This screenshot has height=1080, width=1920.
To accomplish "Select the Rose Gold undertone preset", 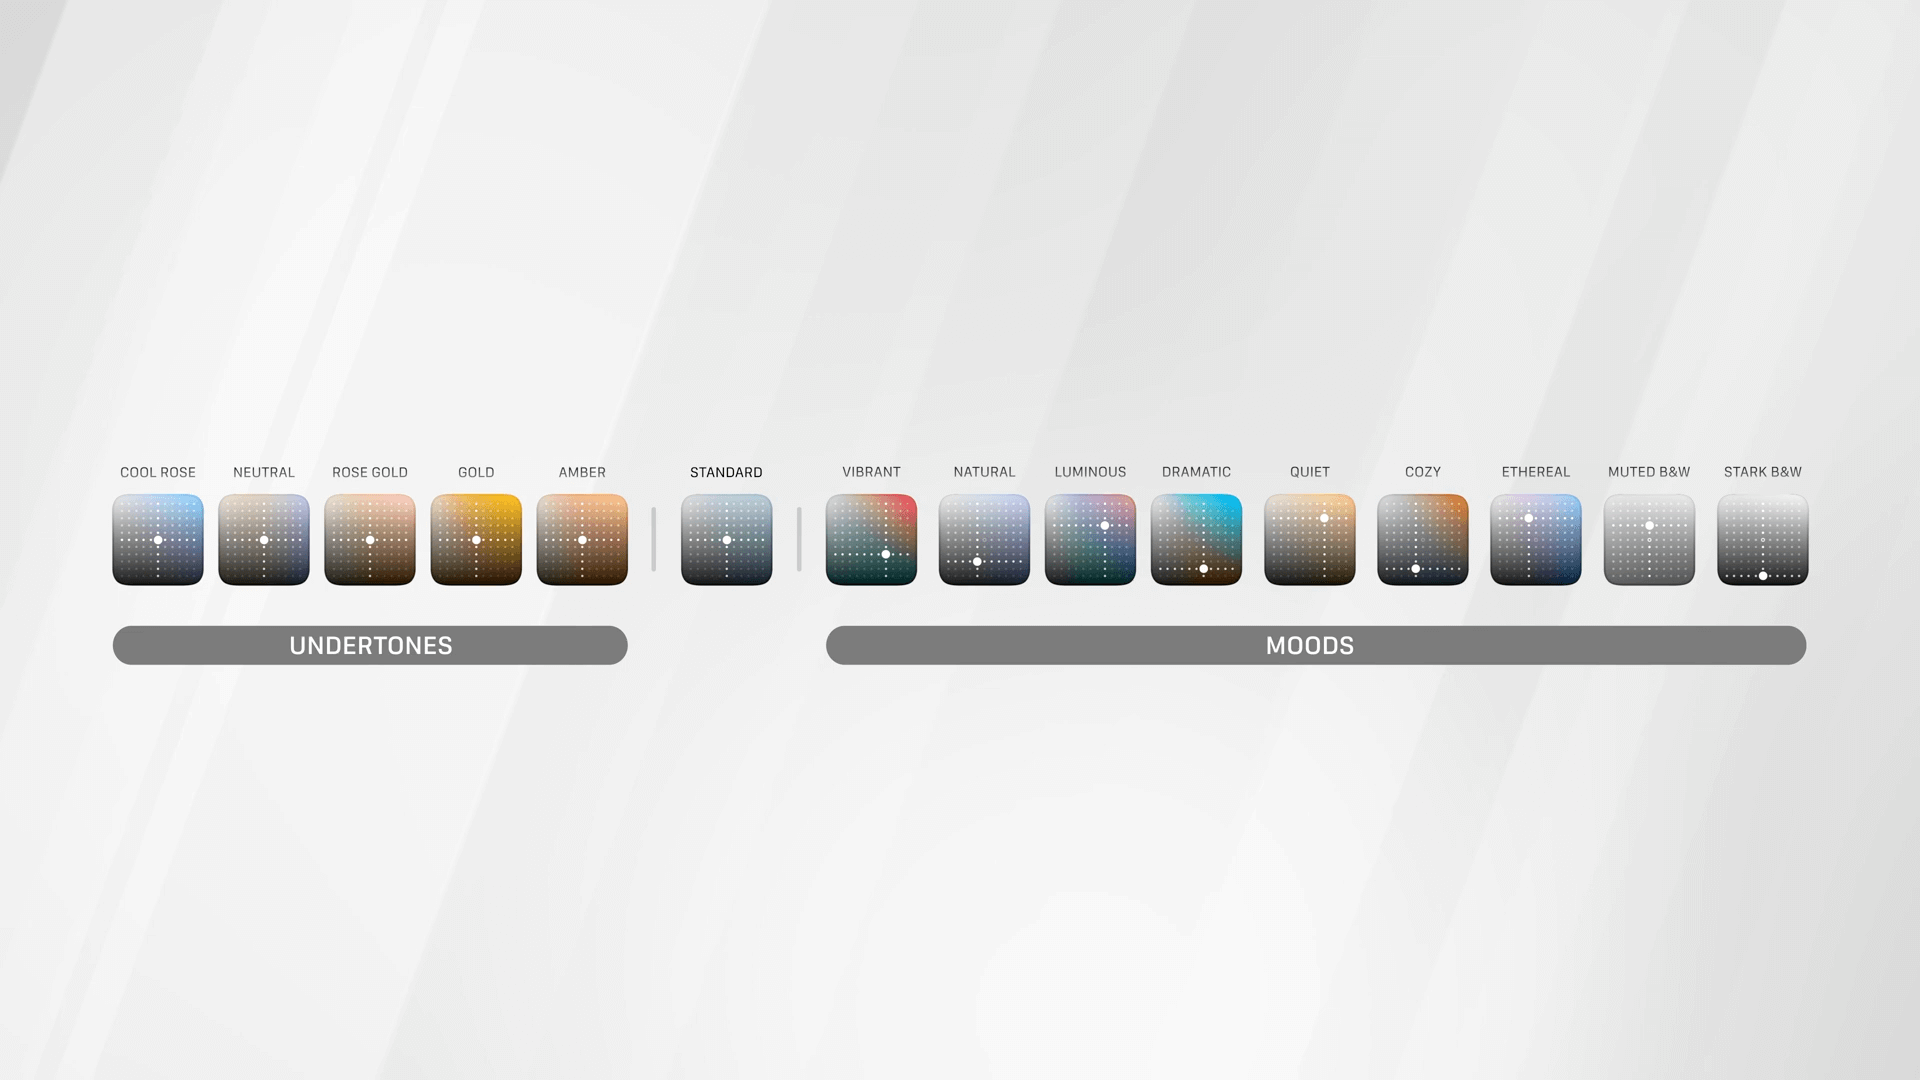I will click(x=369, y=539).
